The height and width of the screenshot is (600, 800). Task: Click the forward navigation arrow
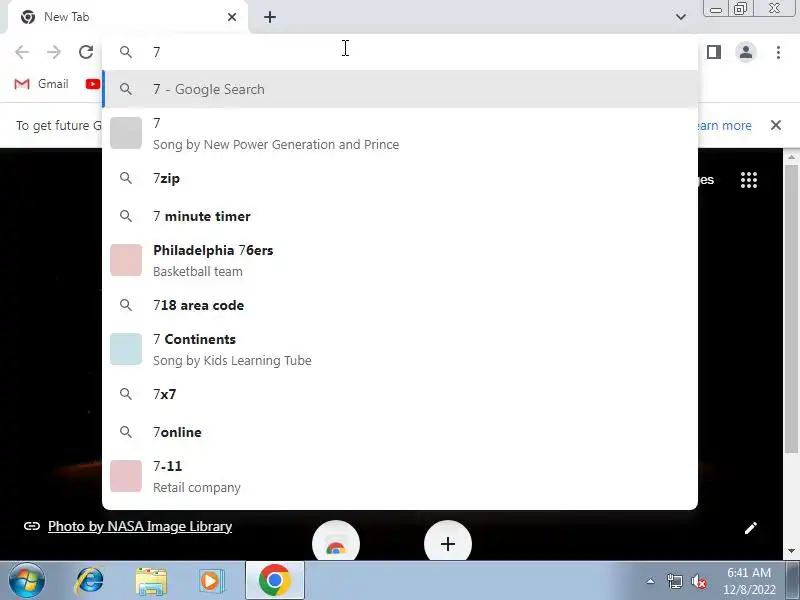[x=54, y=52]
